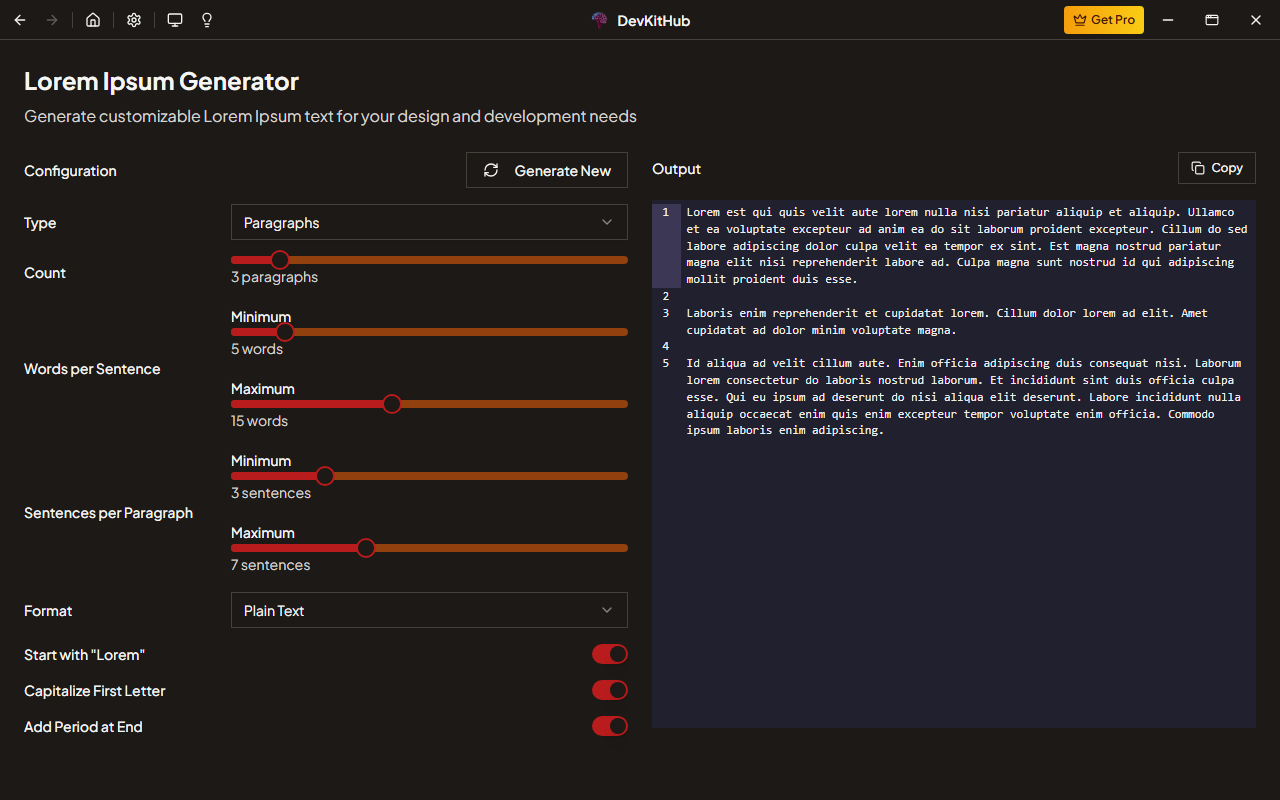Viewport: 1280px width, 800px height.
Task: Click the Sentences per Paragraph Maximum slider handle
Action: click(366, 548)
